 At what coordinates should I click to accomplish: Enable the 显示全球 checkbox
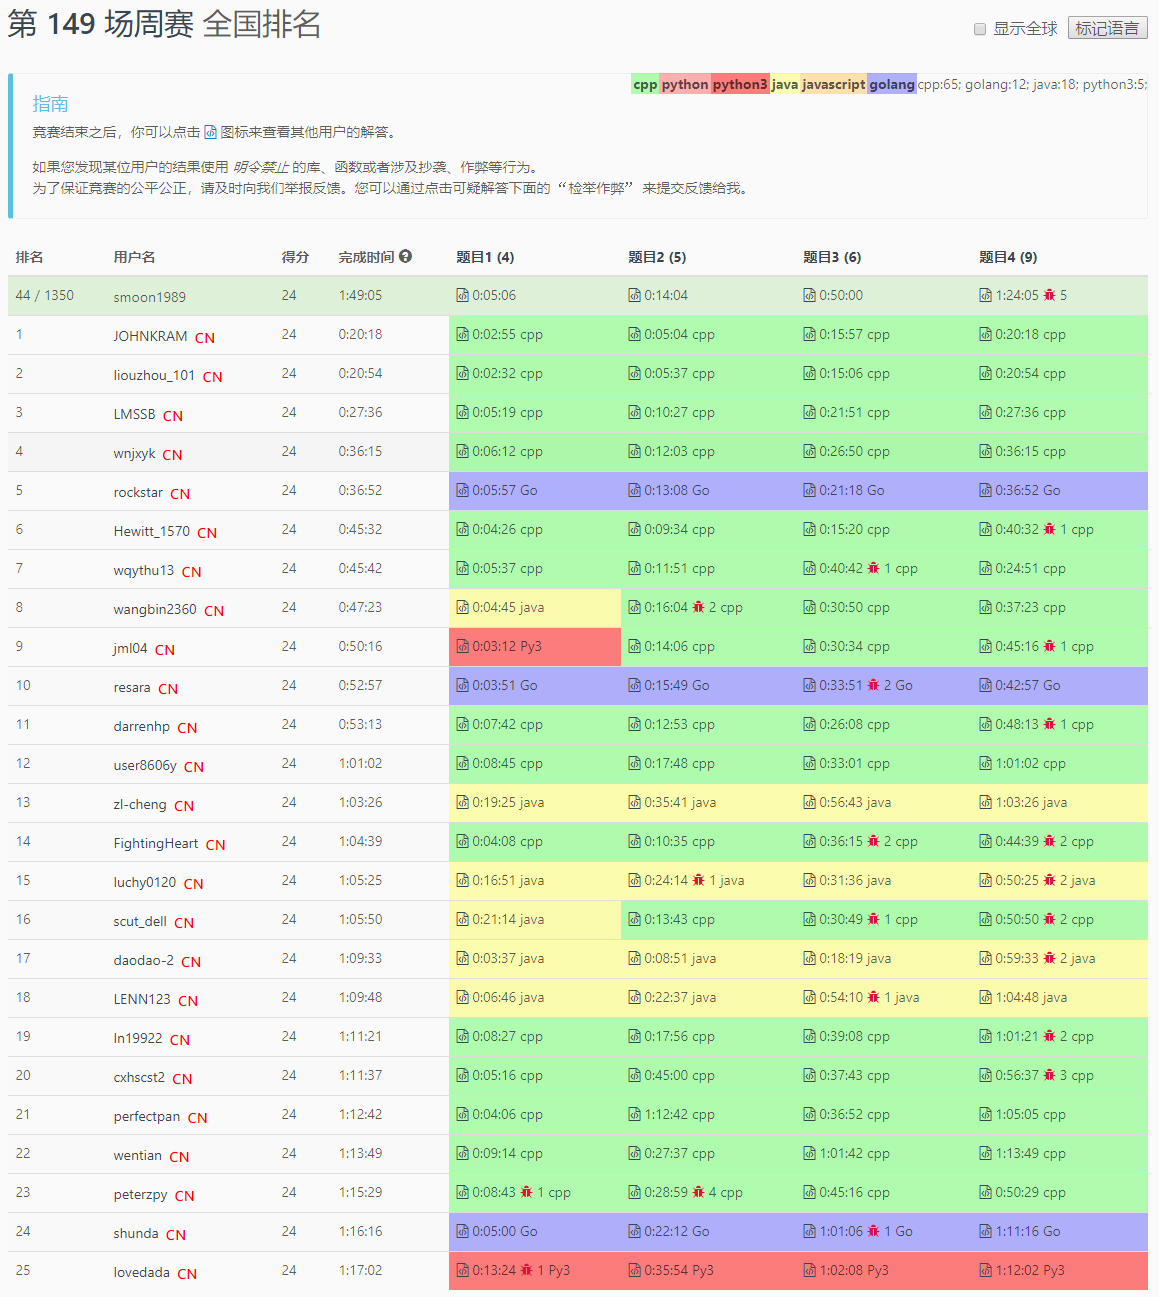[980, 28]
